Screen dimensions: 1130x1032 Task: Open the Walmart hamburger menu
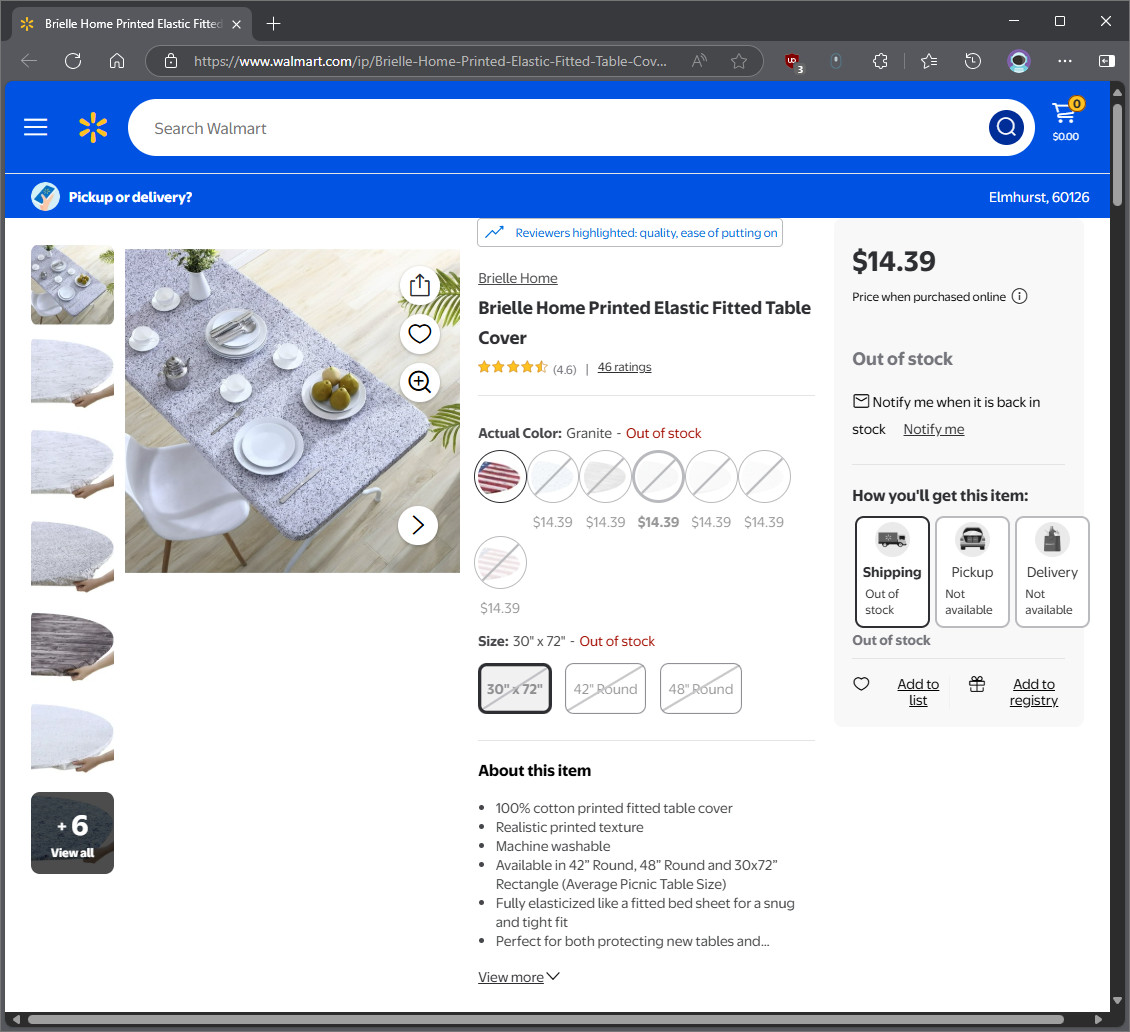35,128
